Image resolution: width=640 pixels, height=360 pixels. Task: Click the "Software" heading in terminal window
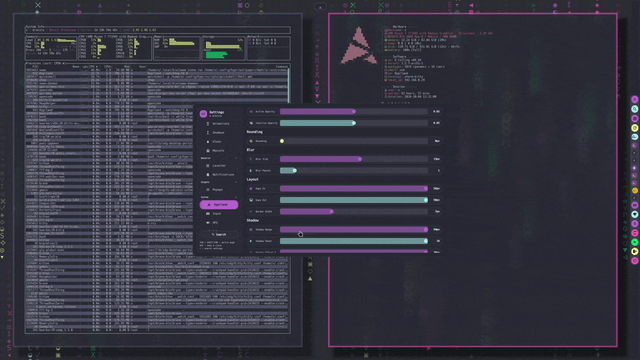(400, 57)
